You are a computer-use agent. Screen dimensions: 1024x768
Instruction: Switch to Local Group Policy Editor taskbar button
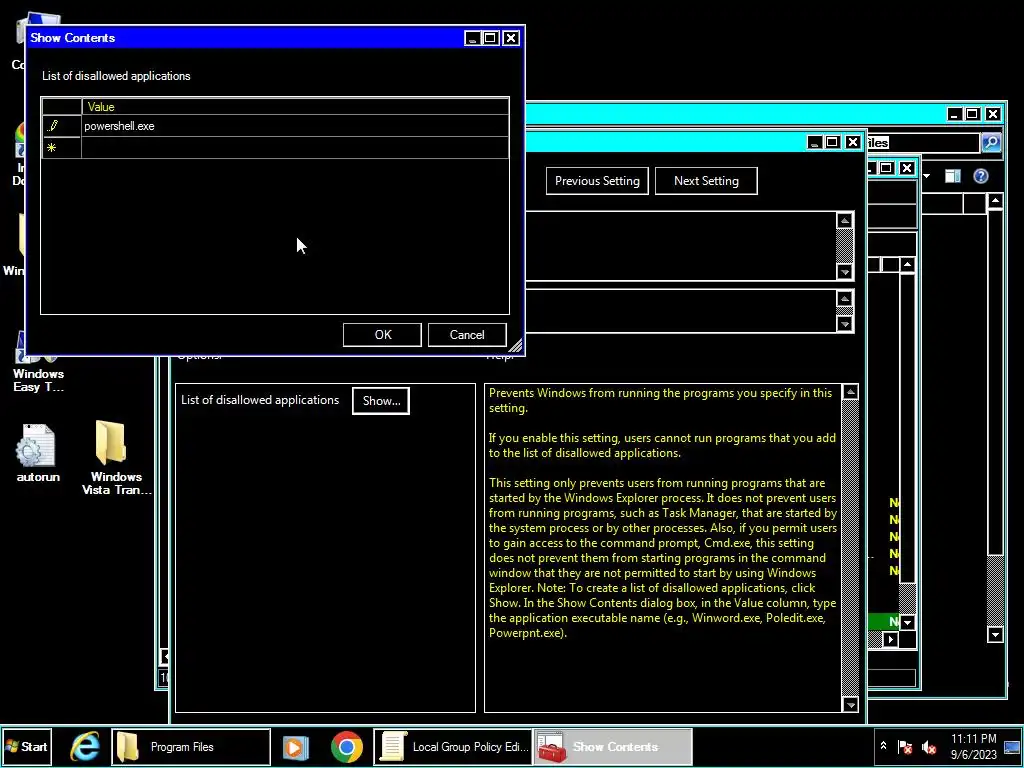click(453, 746)
